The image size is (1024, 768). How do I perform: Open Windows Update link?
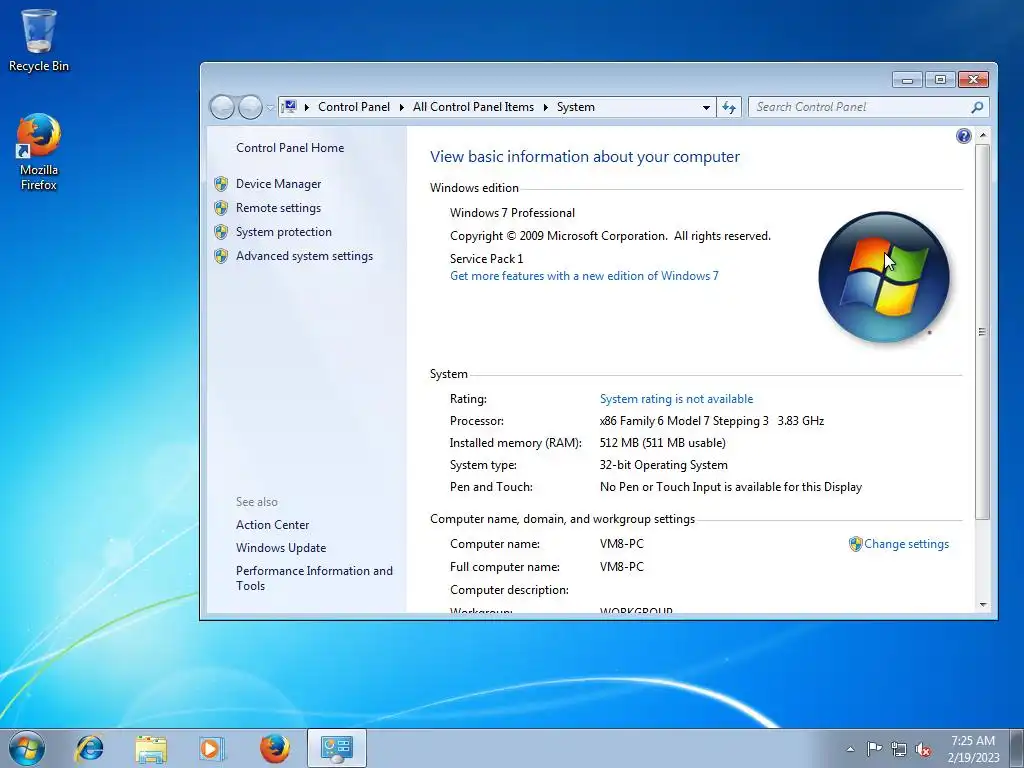[x=281, y=548]
